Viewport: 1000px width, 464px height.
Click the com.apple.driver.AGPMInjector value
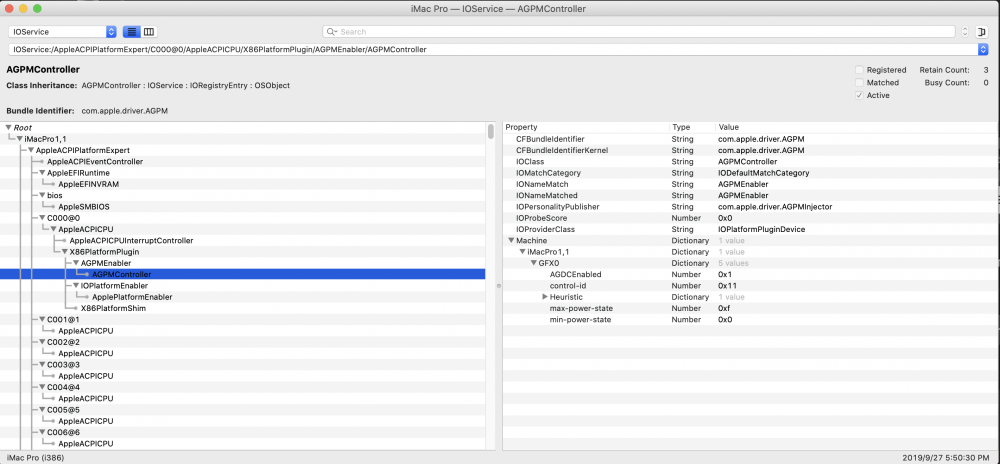click(x=775, y=207)
